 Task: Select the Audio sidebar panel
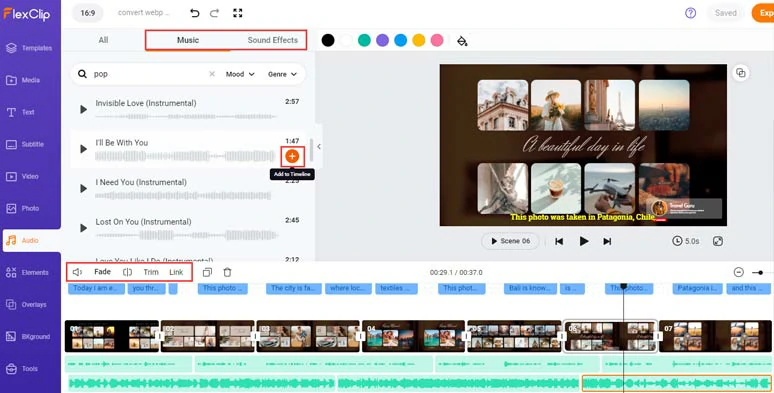click(x=31, y=240)
